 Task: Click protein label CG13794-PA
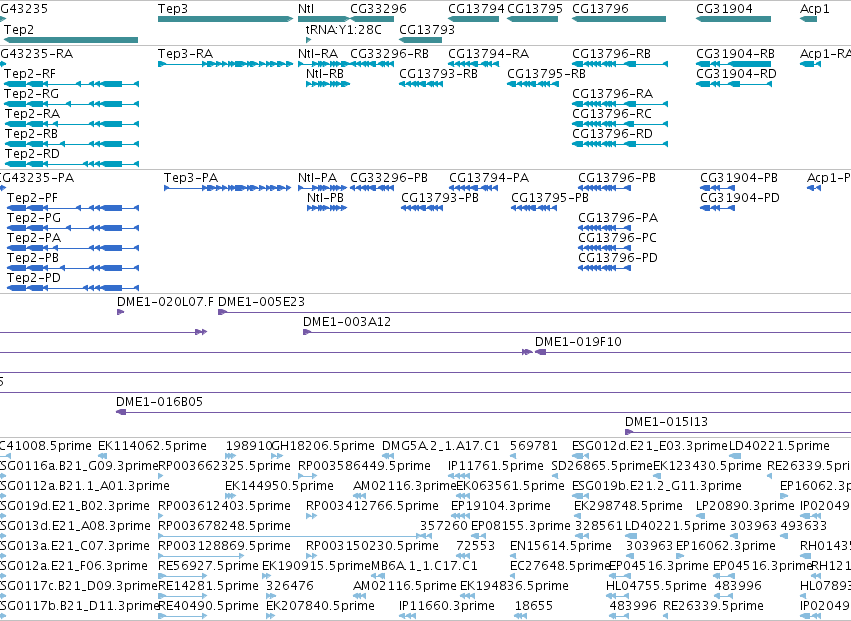coord(489,178)
